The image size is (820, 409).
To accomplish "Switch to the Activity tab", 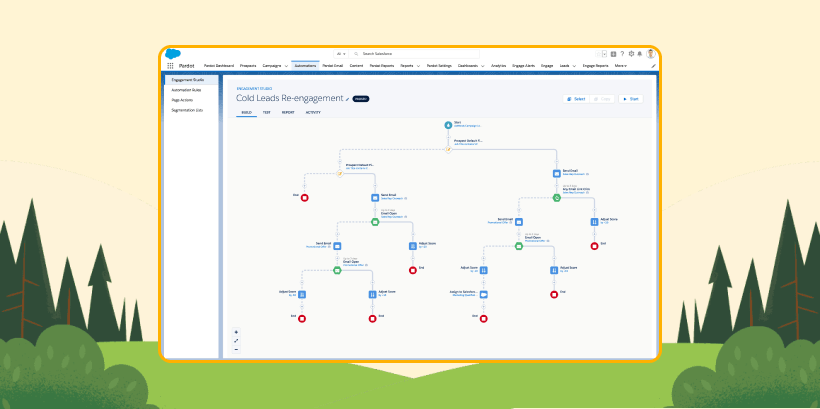I will (x=313, y=113).
